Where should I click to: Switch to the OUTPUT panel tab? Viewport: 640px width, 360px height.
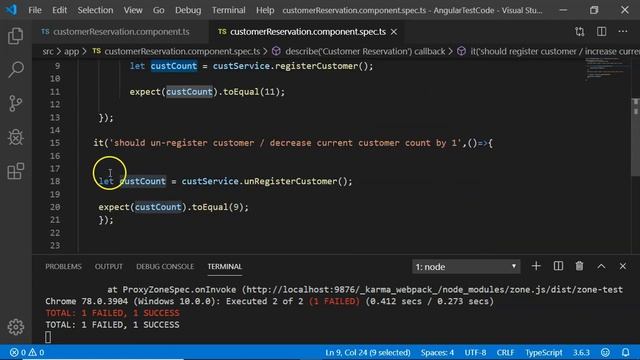(109, 267)
